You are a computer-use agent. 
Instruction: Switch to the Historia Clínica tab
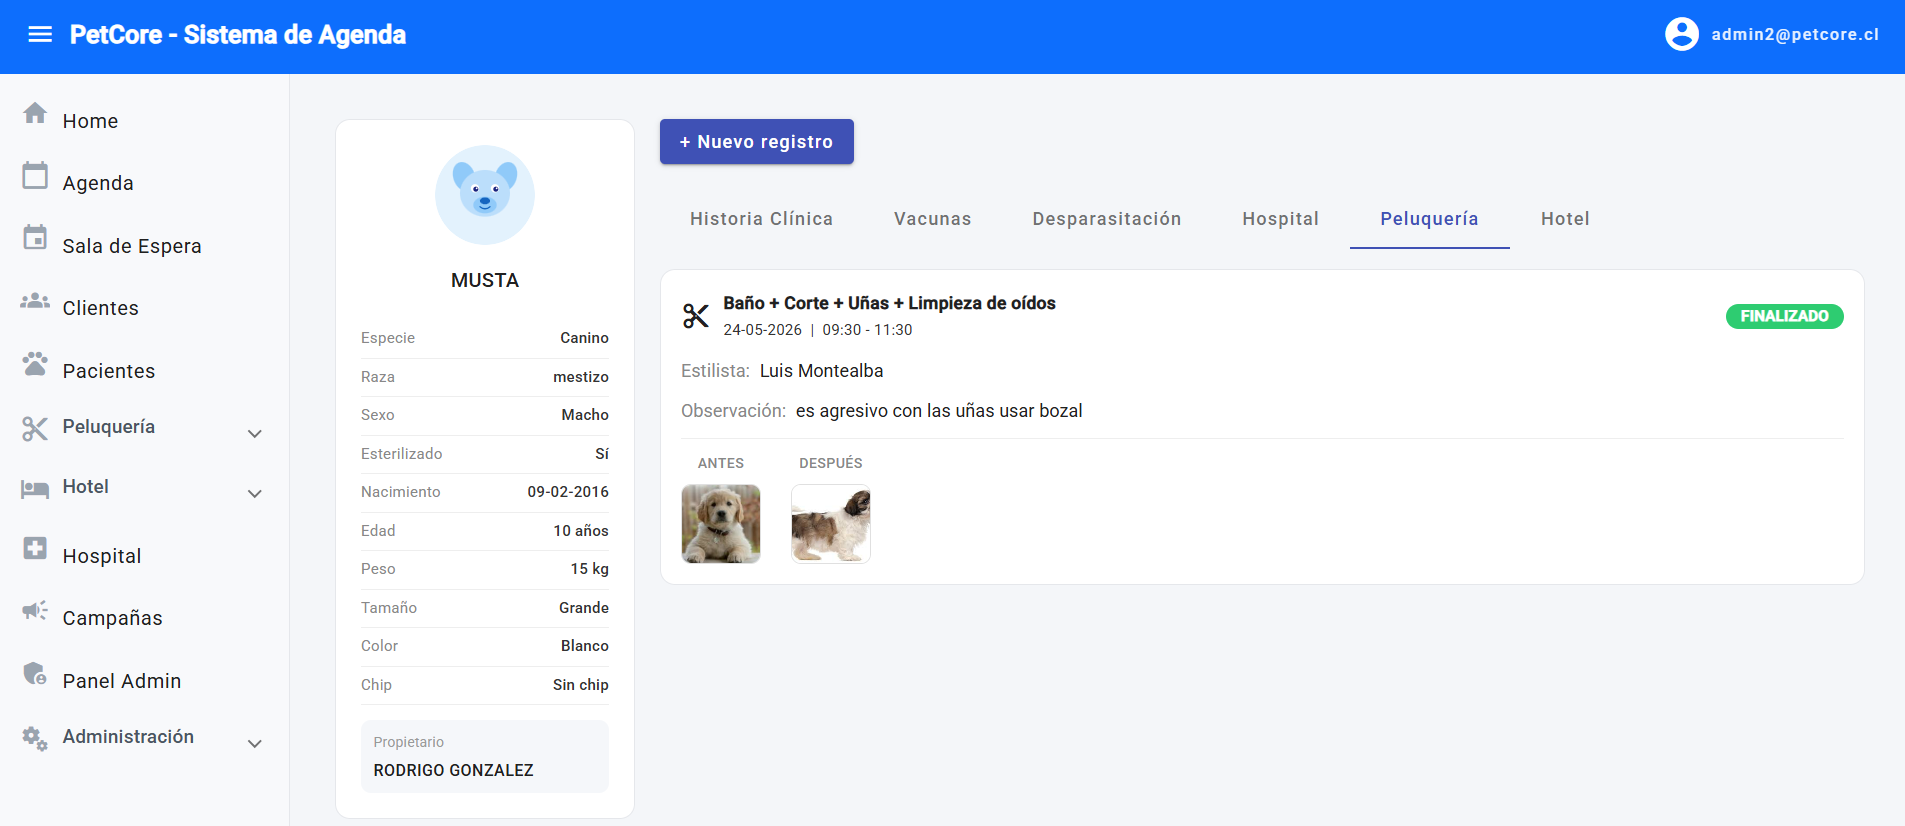[x=761, y=219]
